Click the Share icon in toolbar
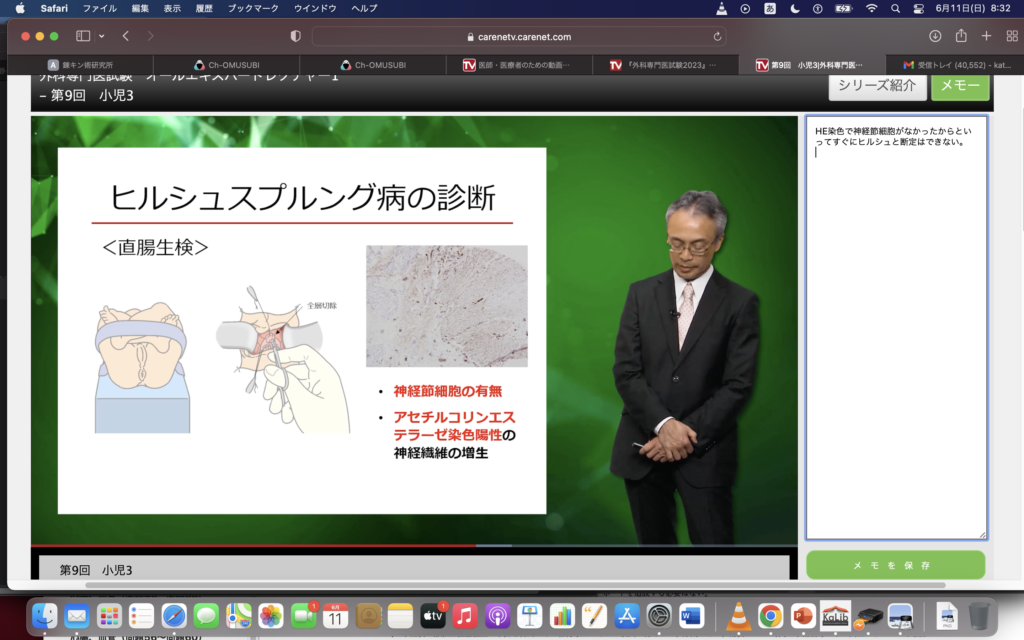This screenshot has height=640, width=1024. click(961, 36)
